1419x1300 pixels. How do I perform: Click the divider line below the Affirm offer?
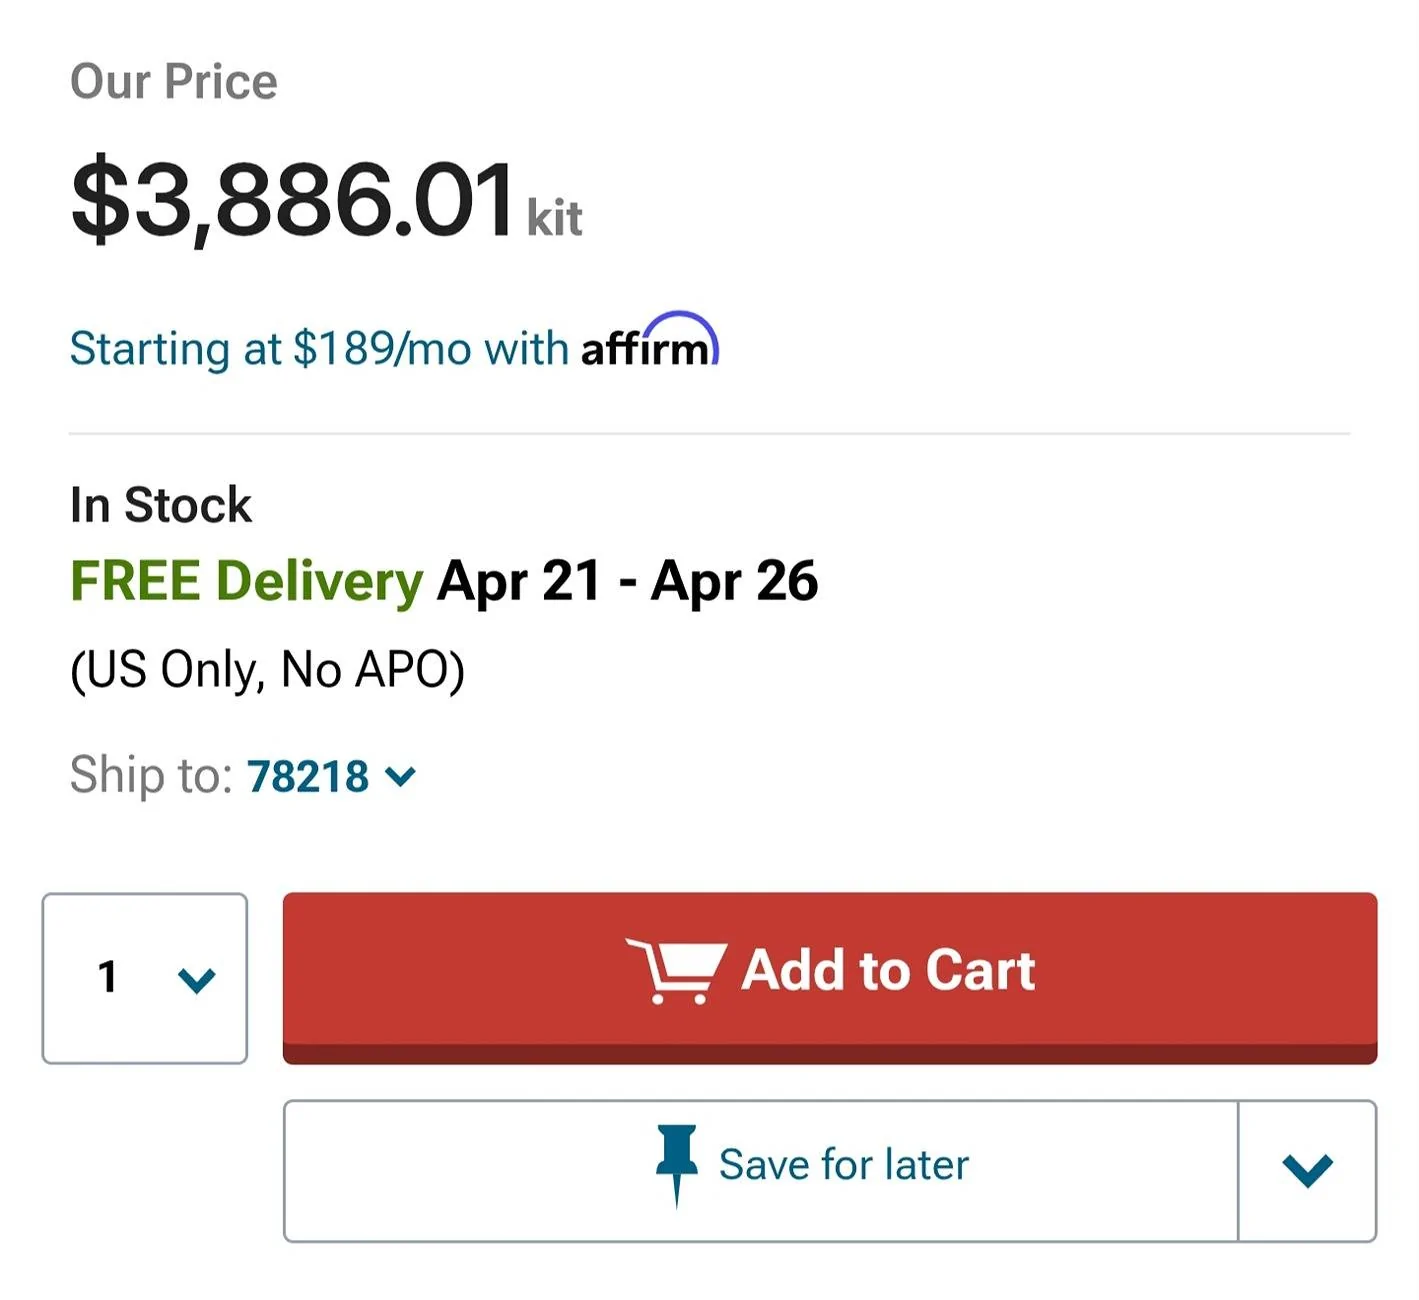710,434
